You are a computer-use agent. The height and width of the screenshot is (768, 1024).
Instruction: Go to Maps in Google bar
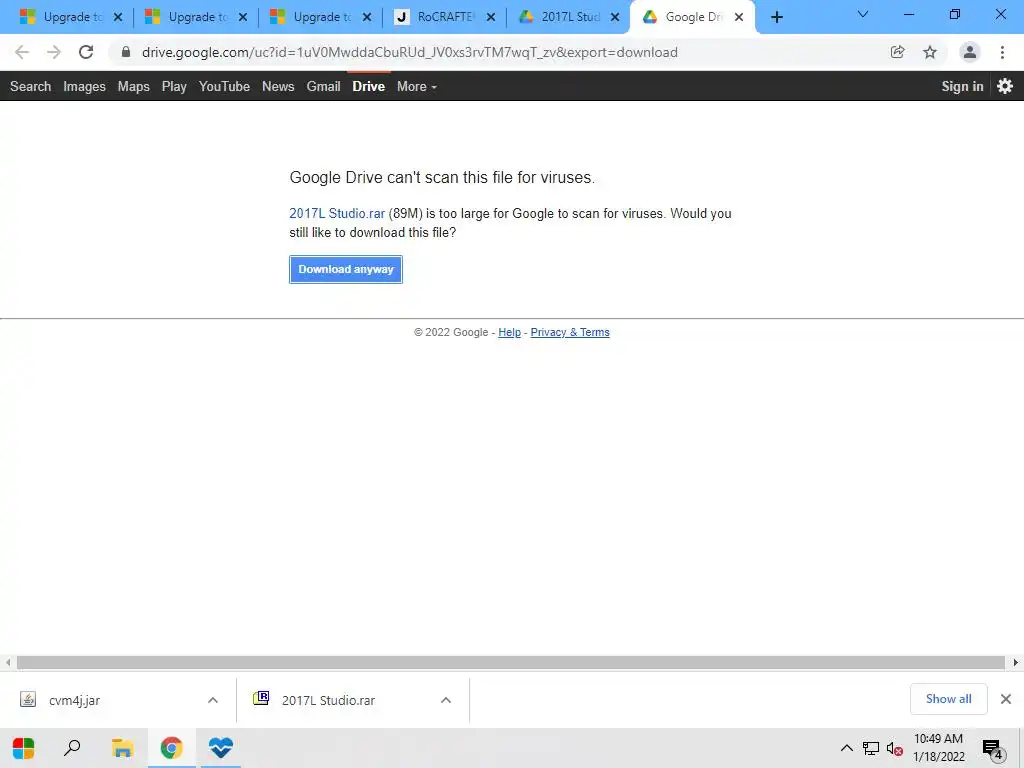(x=134, y=86)
